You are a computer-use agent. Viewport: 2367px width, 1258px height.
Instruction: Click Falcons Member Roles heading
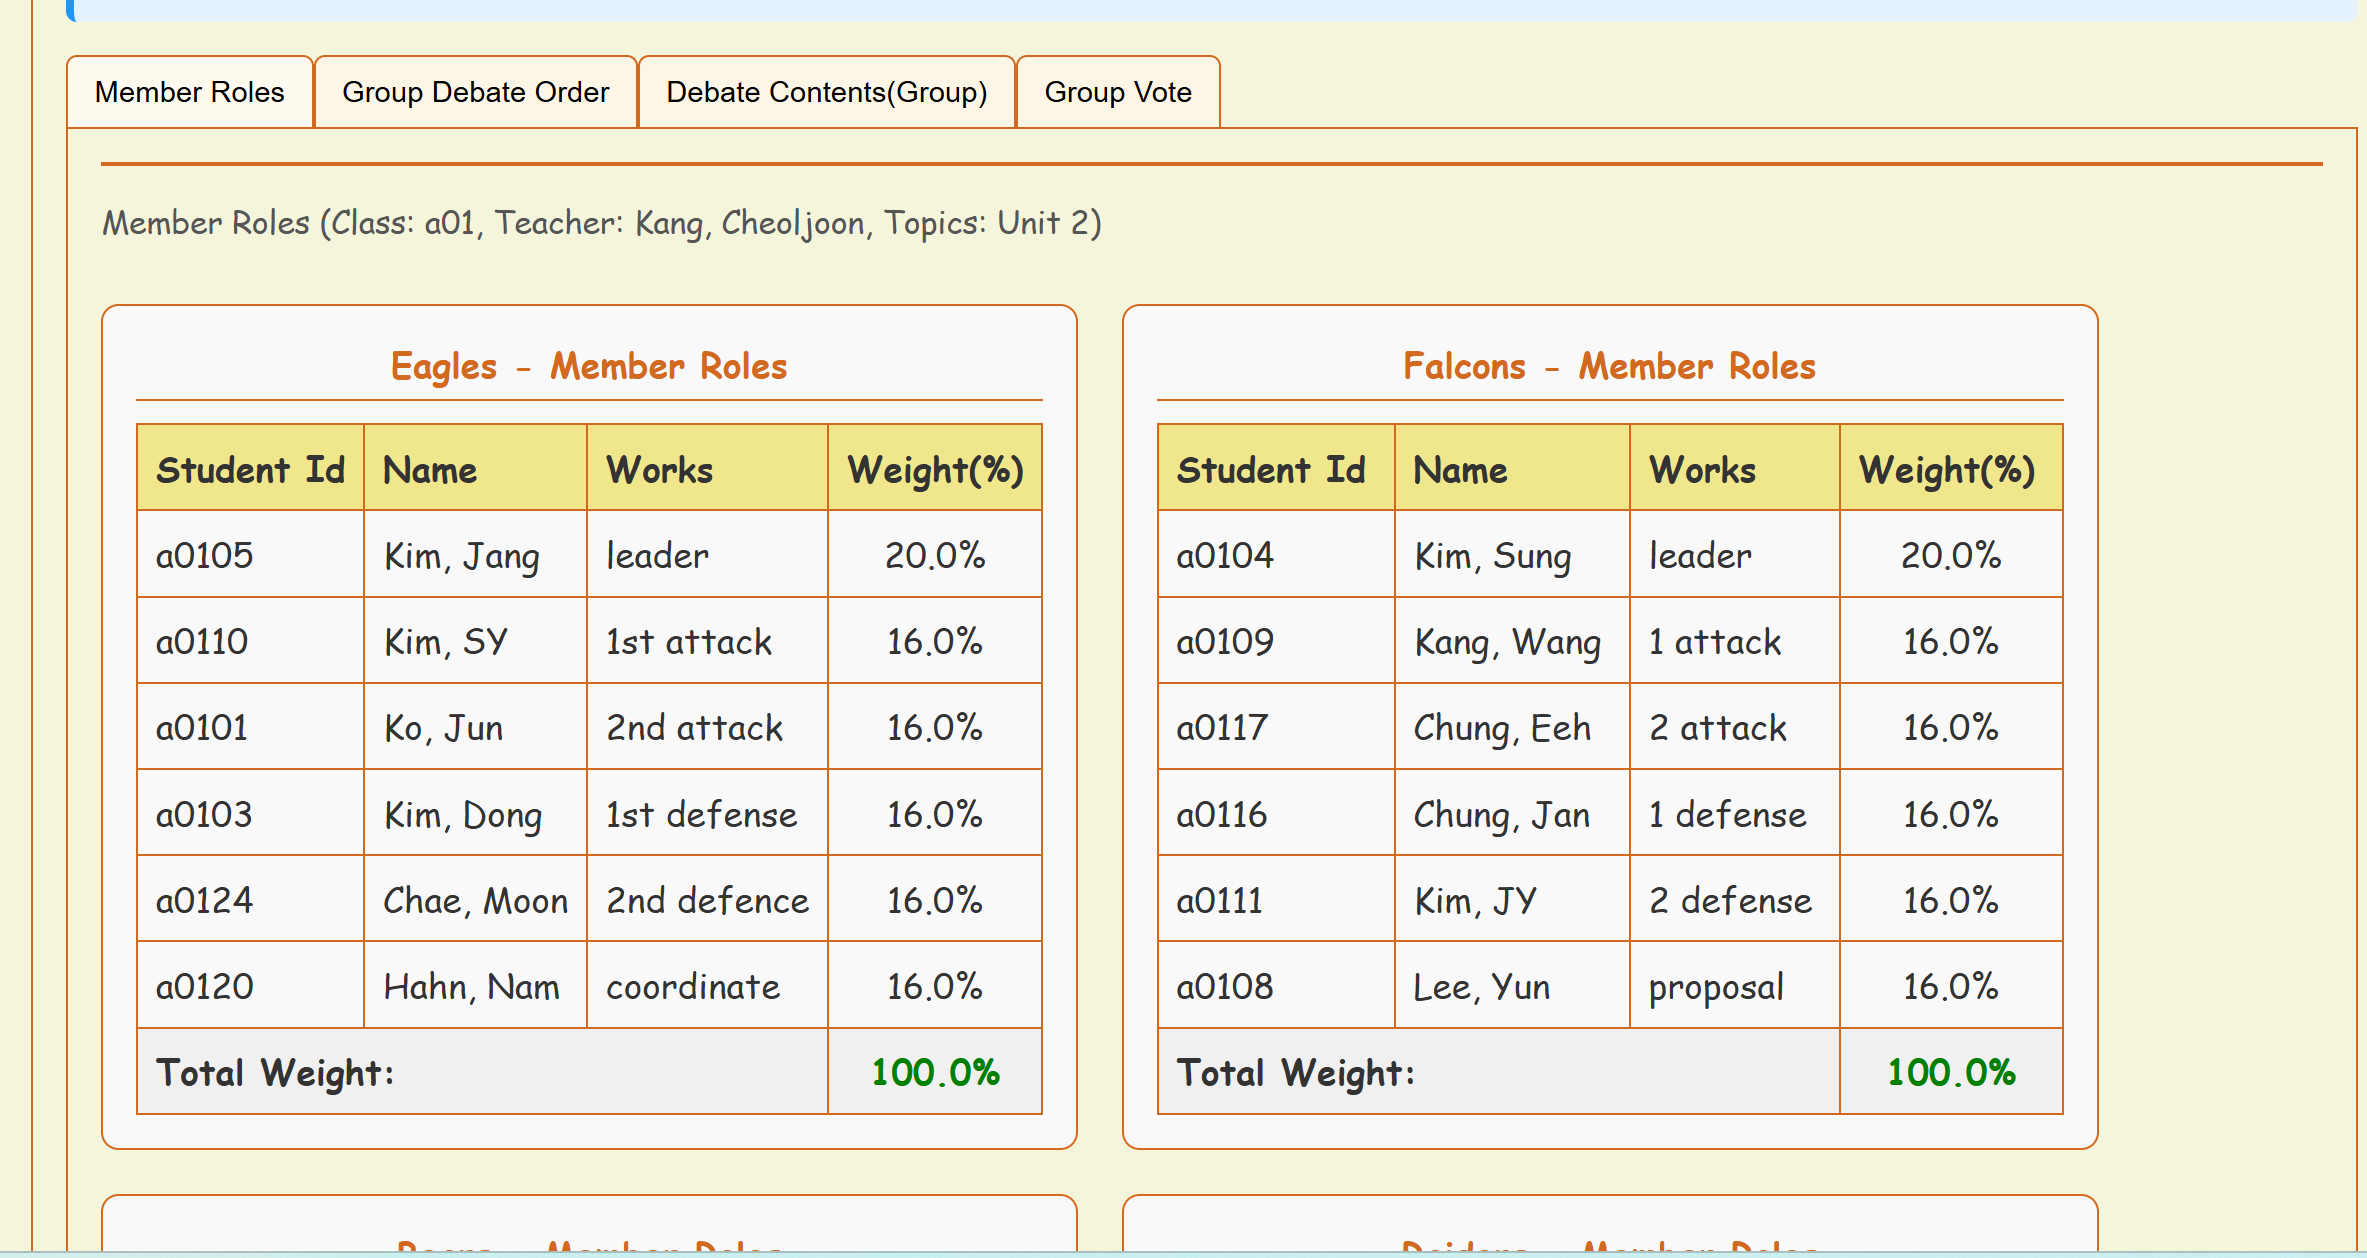click(x=1609, y=367)
